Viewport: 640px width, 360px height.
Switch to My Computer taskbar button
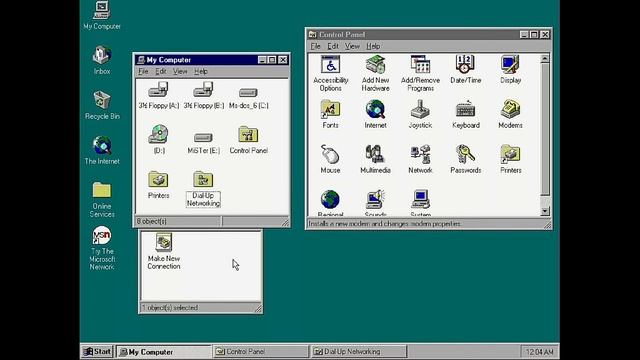[164, 351]
